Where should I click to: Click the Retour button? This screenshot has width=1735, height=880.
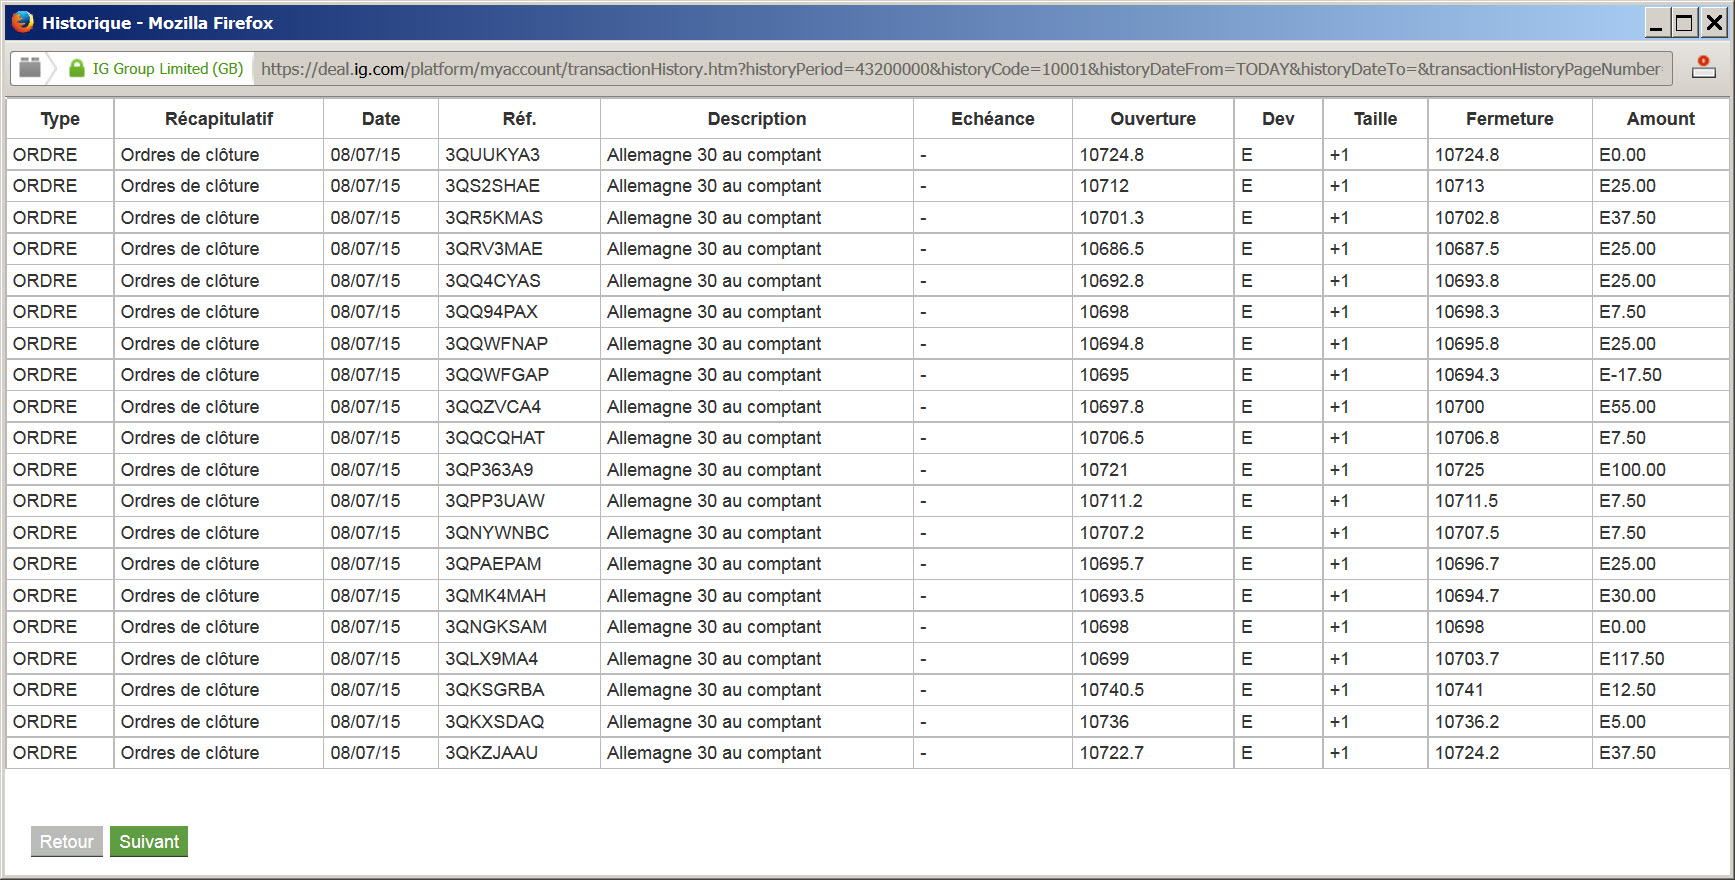[67, 841]
